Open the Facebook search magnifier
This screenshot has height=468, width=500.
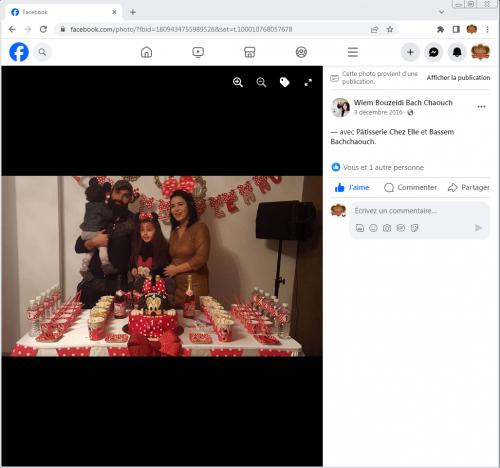click(42, 52)
